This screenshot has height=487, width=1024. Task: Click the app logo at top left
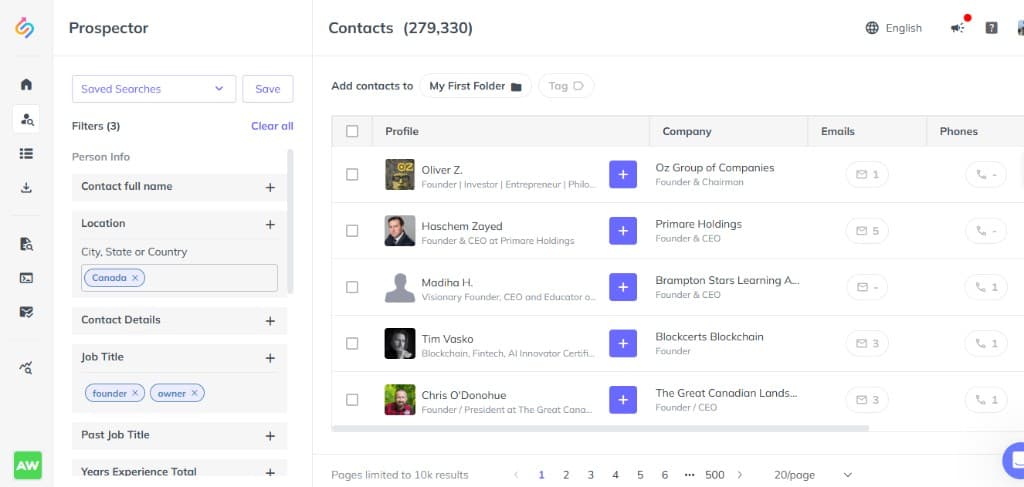[25, 28]
